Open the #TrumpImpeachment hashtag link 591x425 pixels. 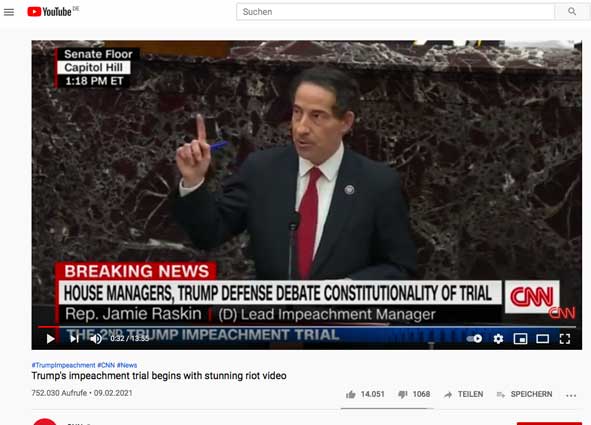pos(63,365)
